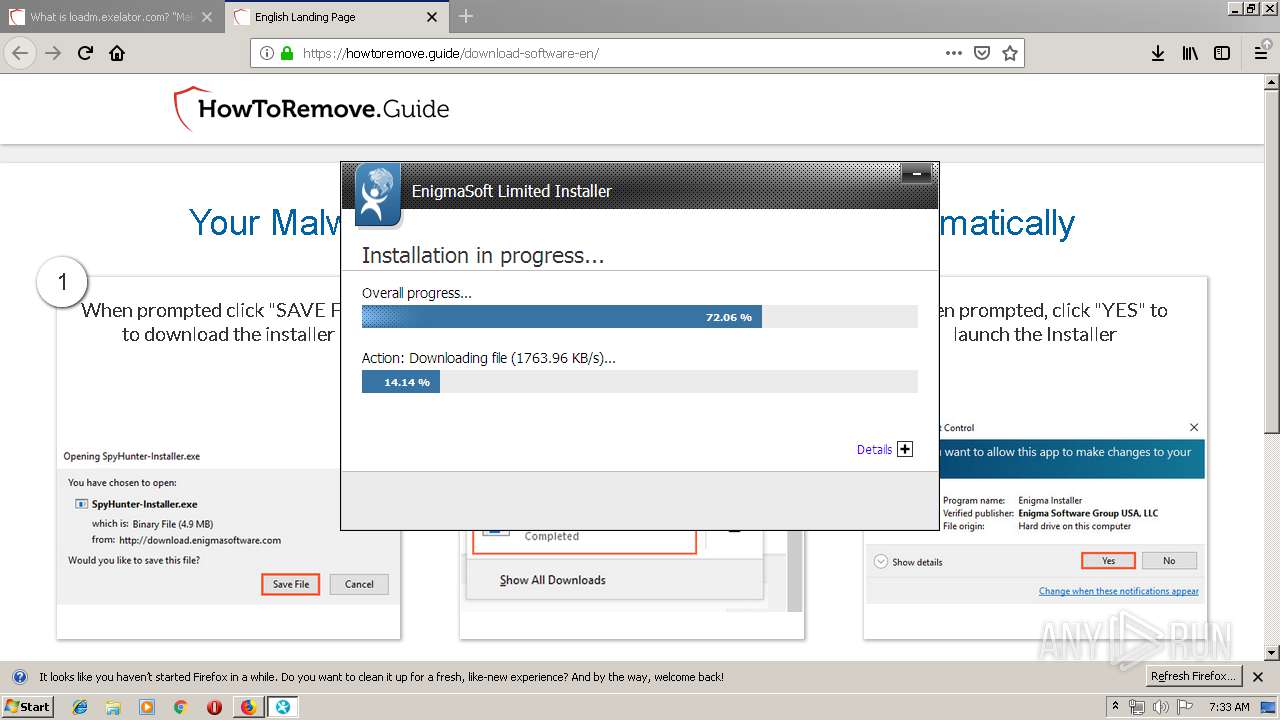The image size is (1280, 720).
Task: Click Cancel in the download dialog image
Action: [359, 584]
